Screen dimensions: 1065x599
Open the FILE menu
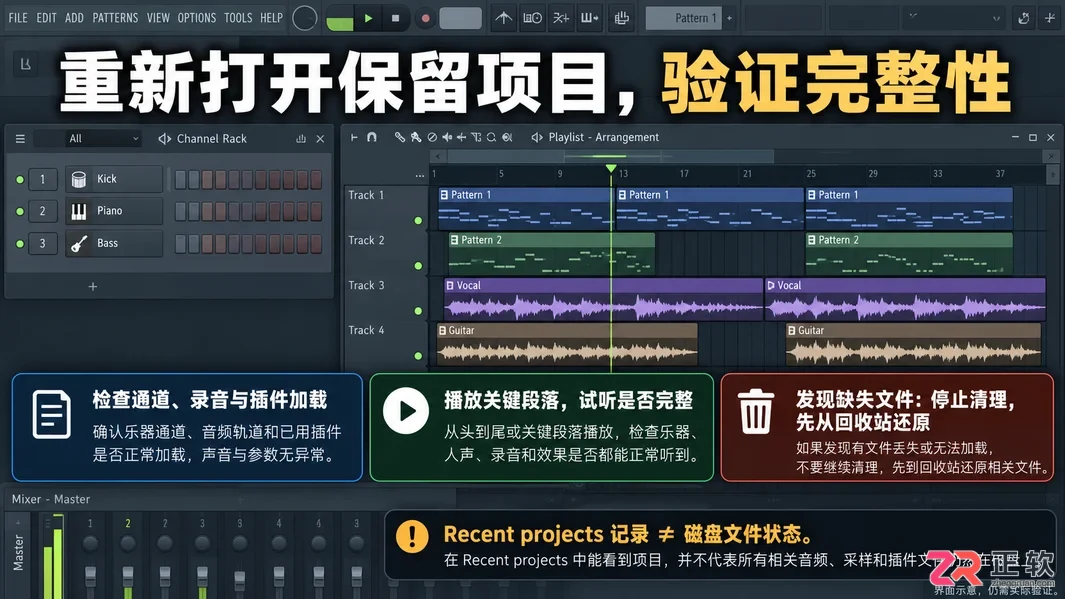point(18,18)
